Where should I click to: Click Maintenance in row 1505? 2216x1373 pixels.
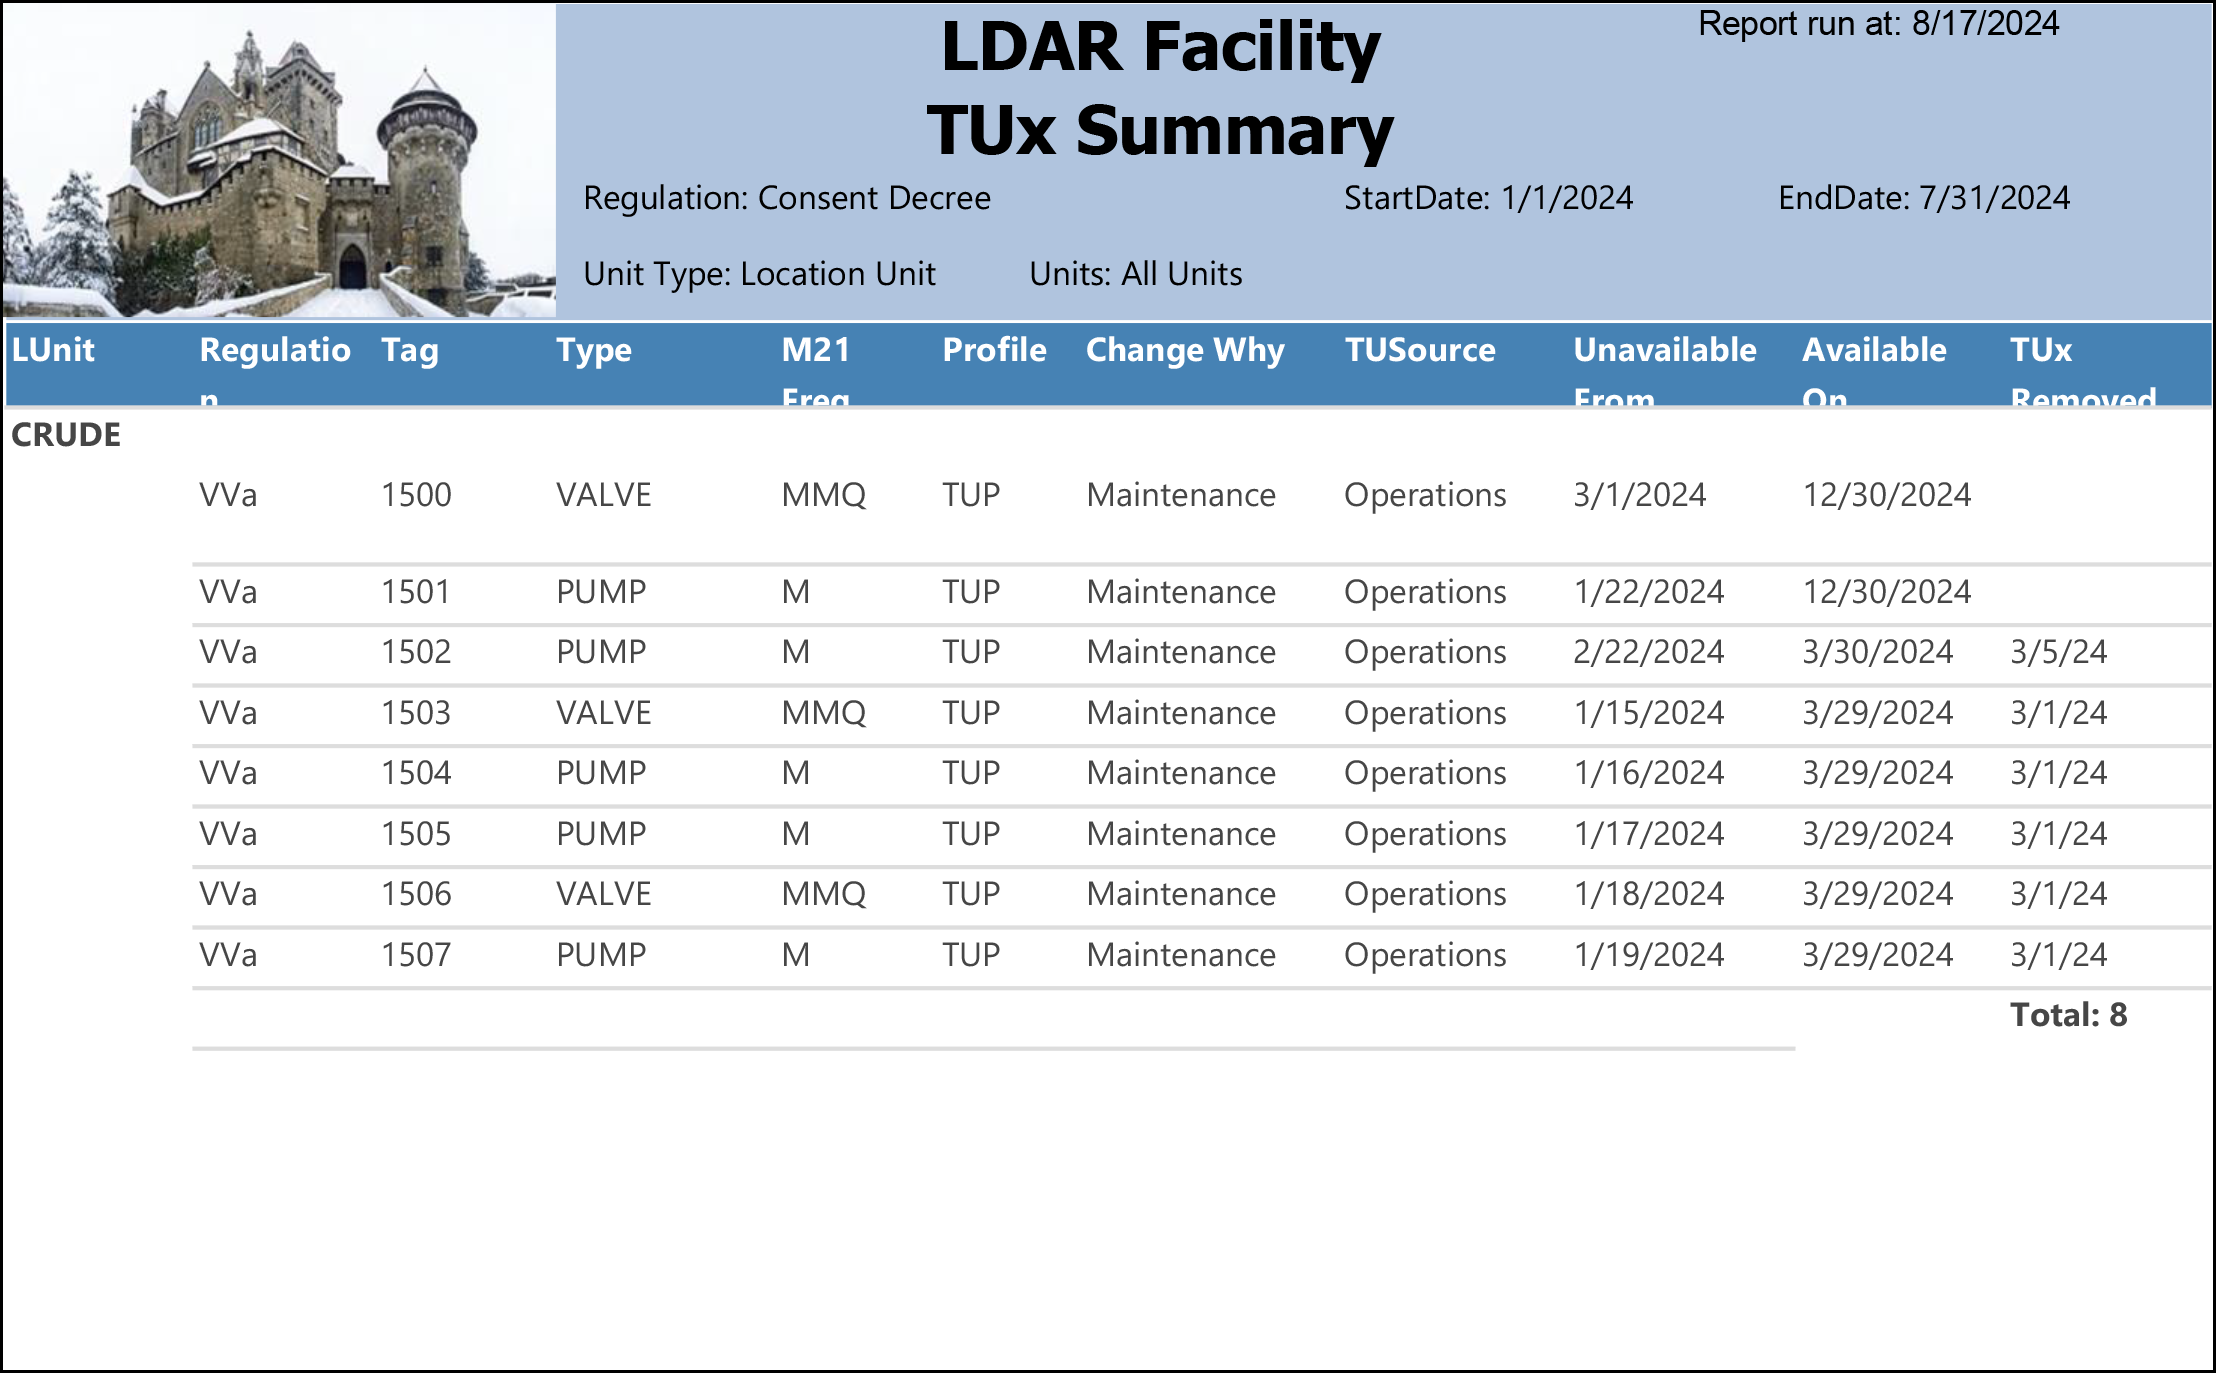1181,834
